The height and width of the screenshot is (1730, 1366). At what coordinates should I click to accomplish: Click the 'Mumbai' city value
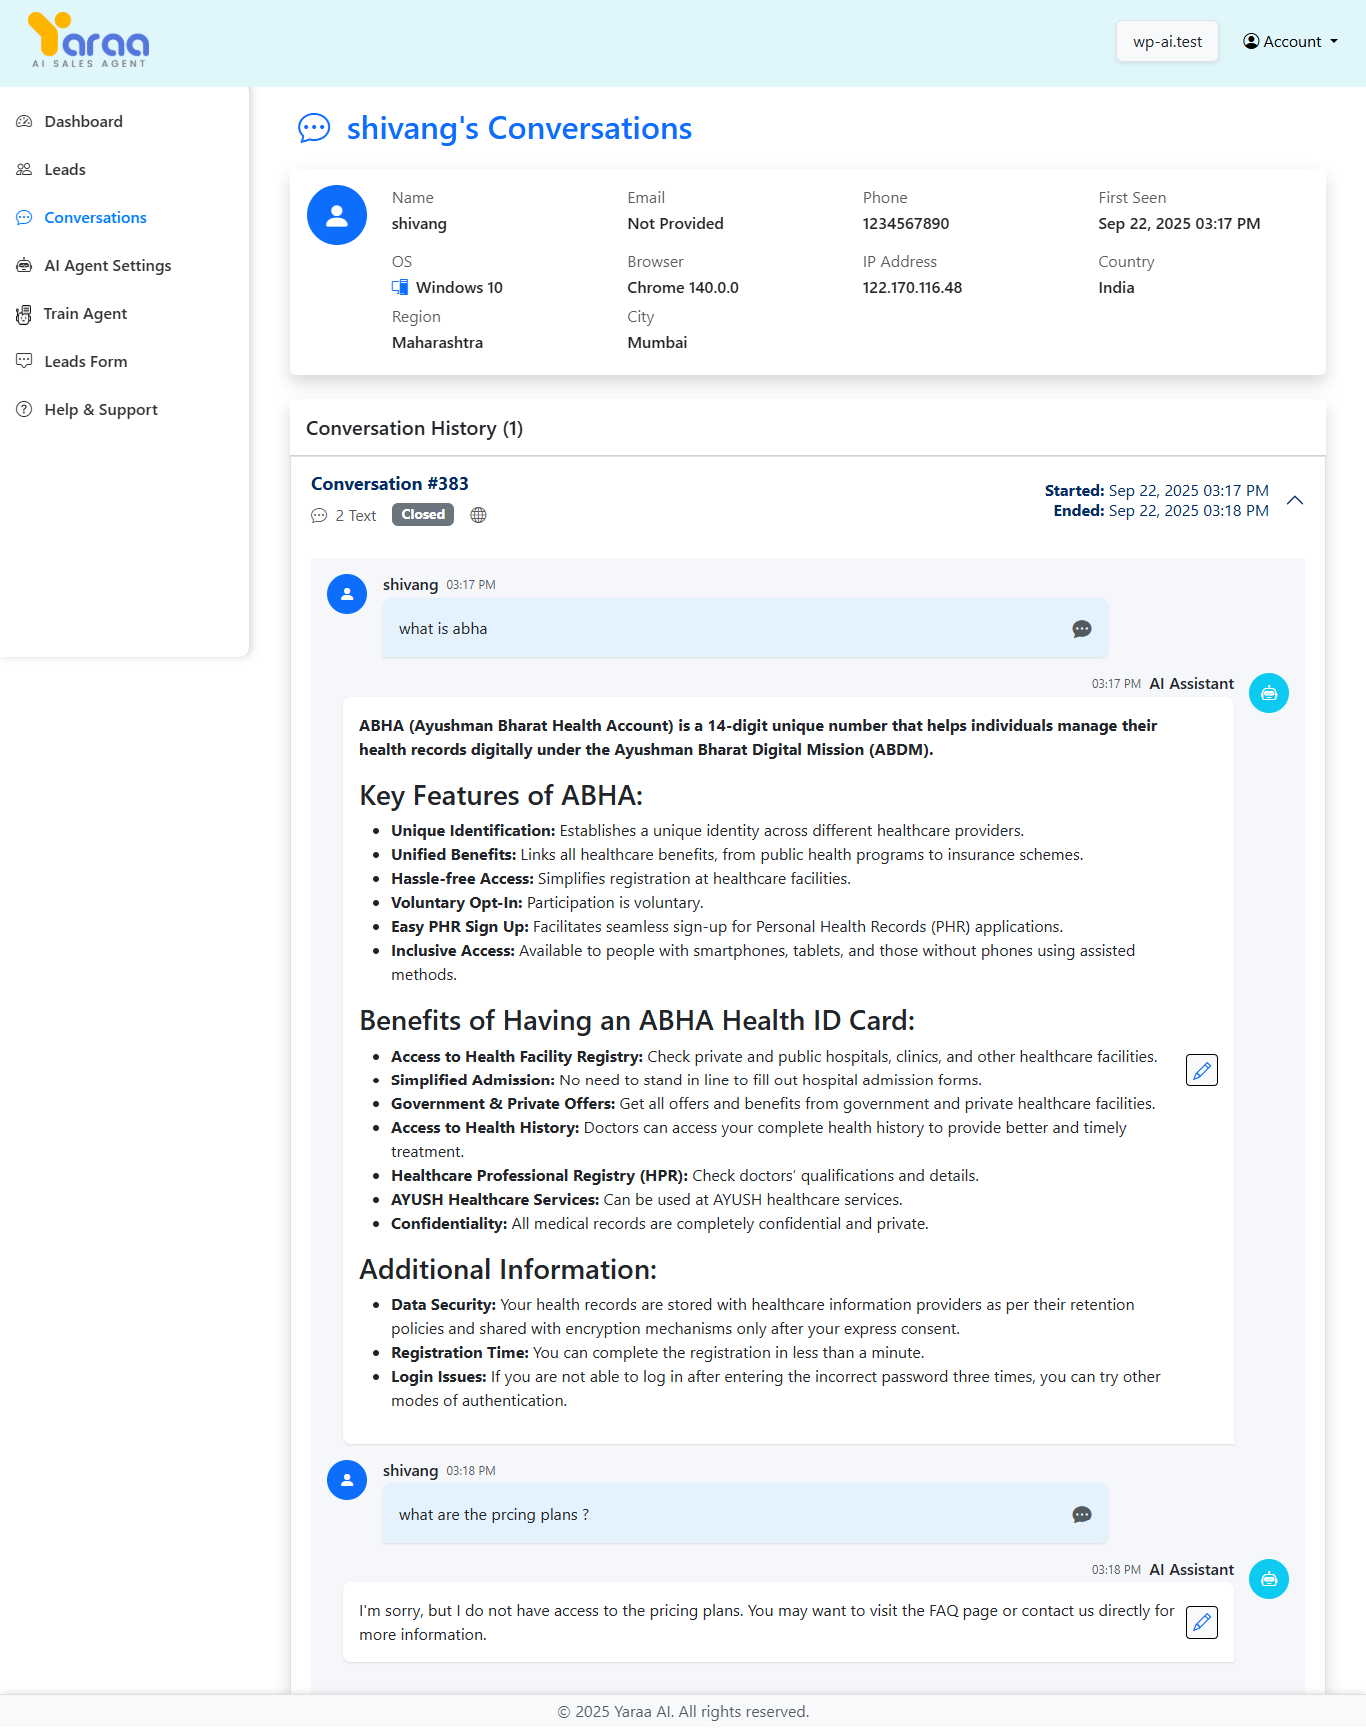point(657,343)
